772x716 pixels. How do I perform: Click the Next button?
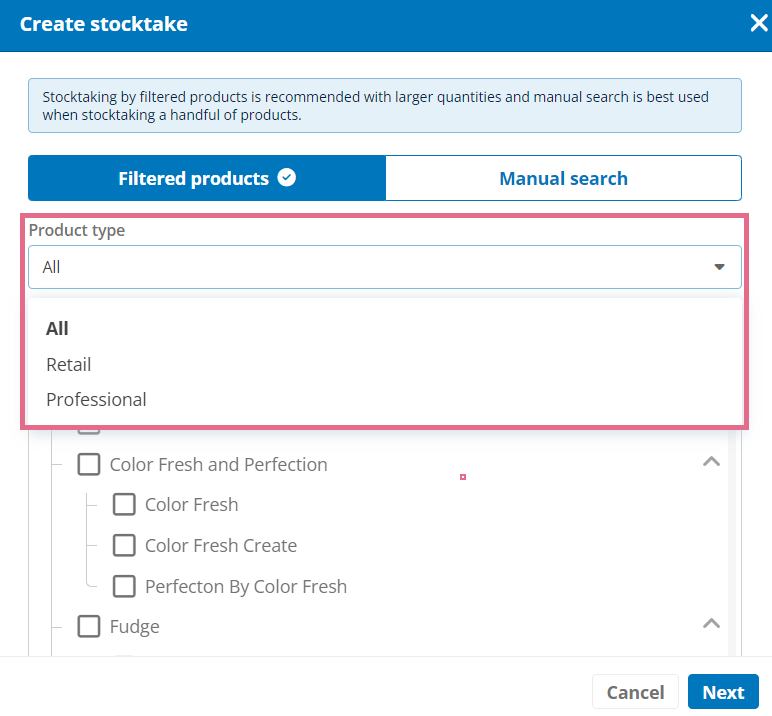(723, 692)
